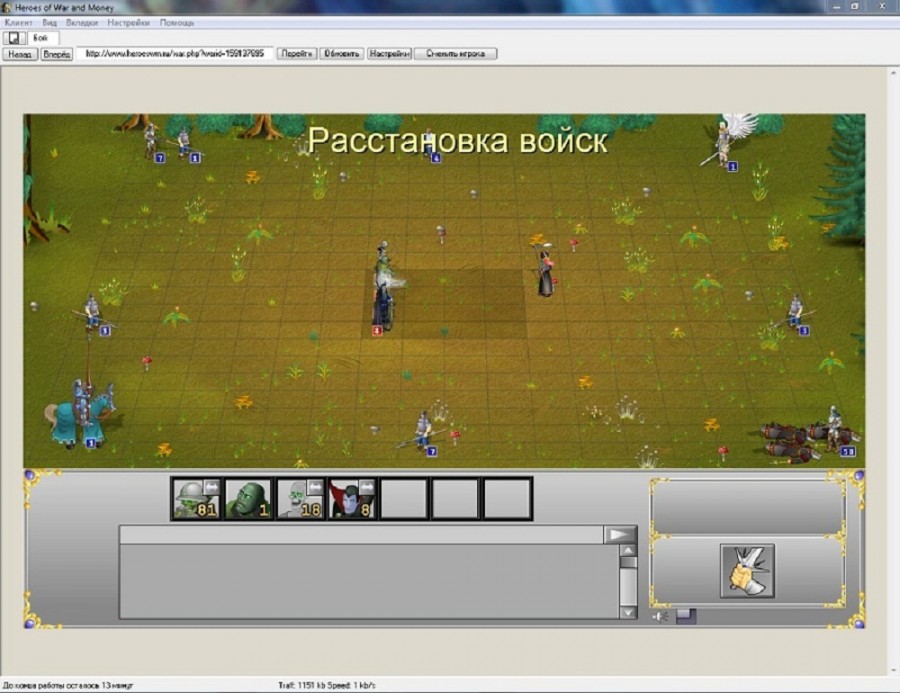
Task: Click the Расстановка войск heading
Action: (x=457, y=140)
